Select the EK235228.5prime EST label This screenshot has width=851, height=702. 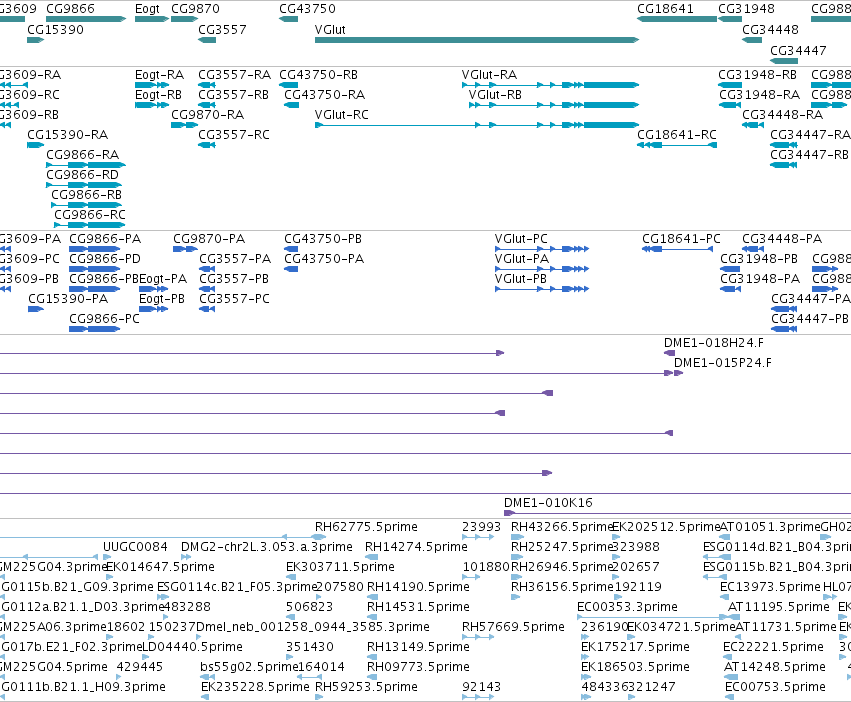(255, 687)
